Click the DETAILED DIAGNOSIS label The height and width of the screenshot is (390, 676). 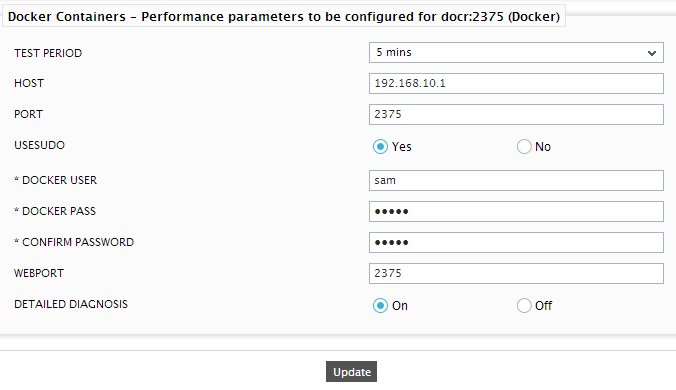click(x=71, y=304)
